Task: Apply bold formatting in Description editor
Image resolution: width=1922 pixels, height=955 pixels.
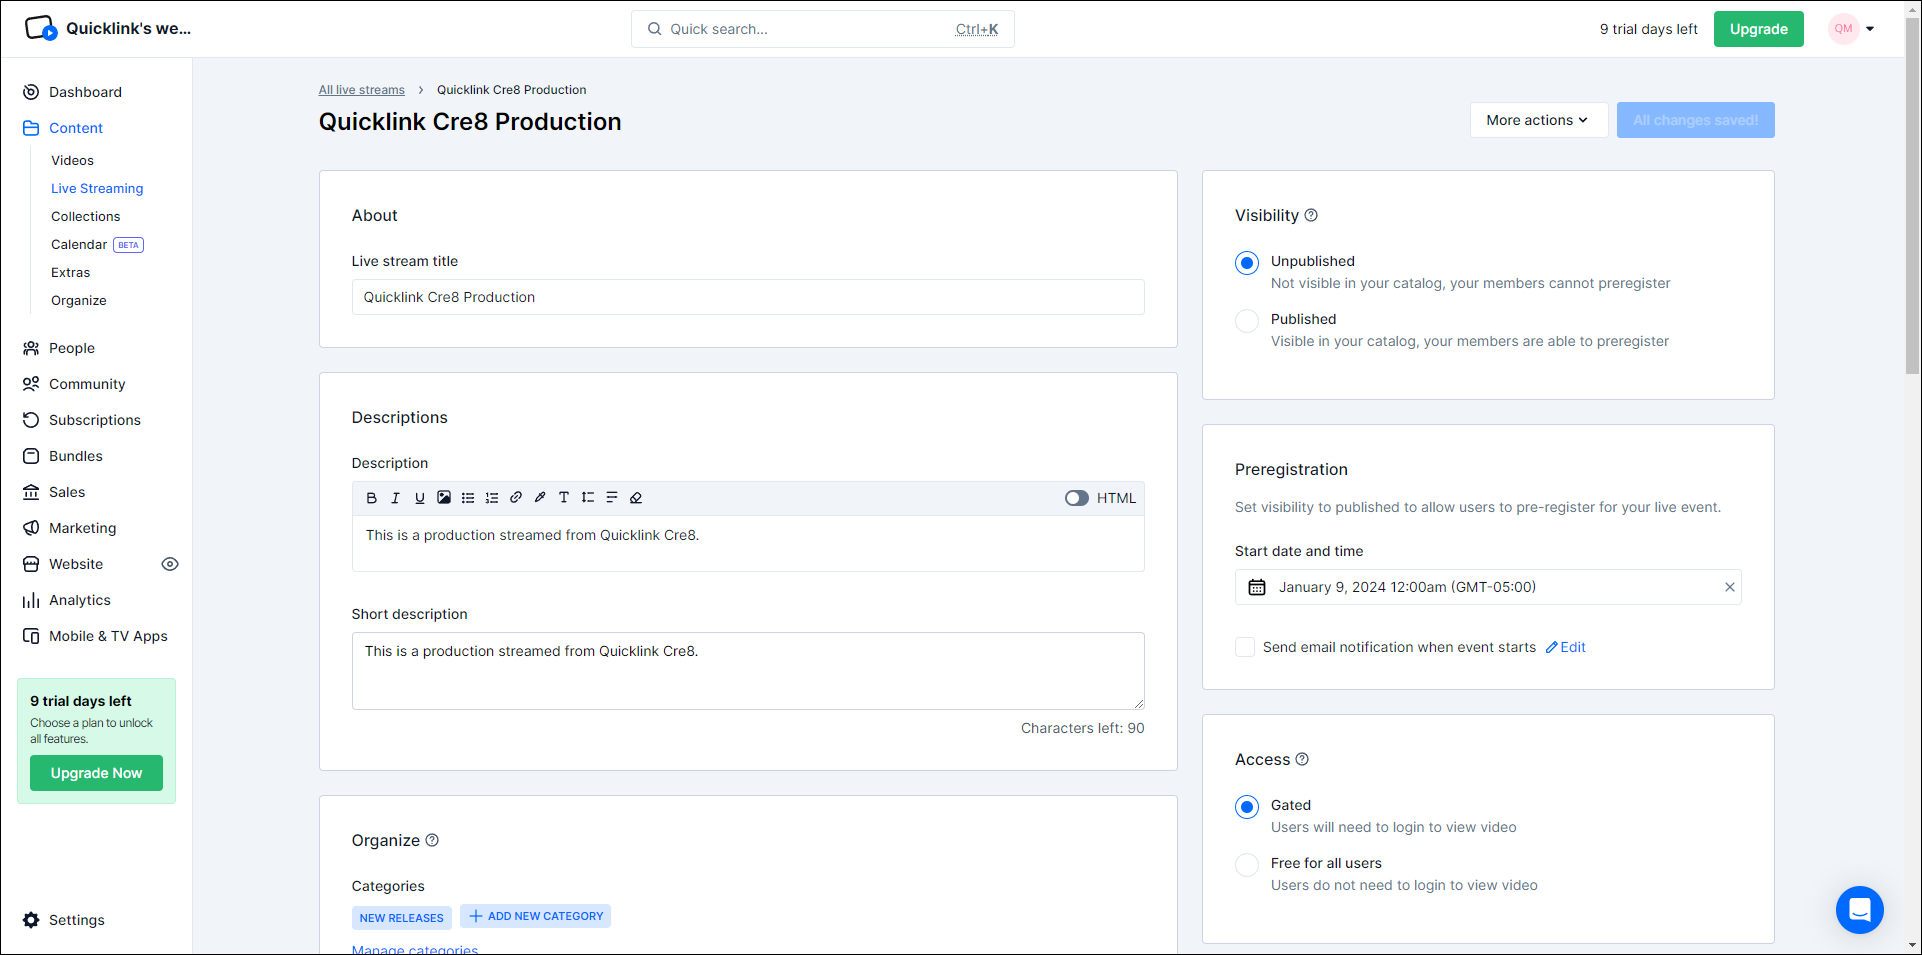Action: [372, 498]
